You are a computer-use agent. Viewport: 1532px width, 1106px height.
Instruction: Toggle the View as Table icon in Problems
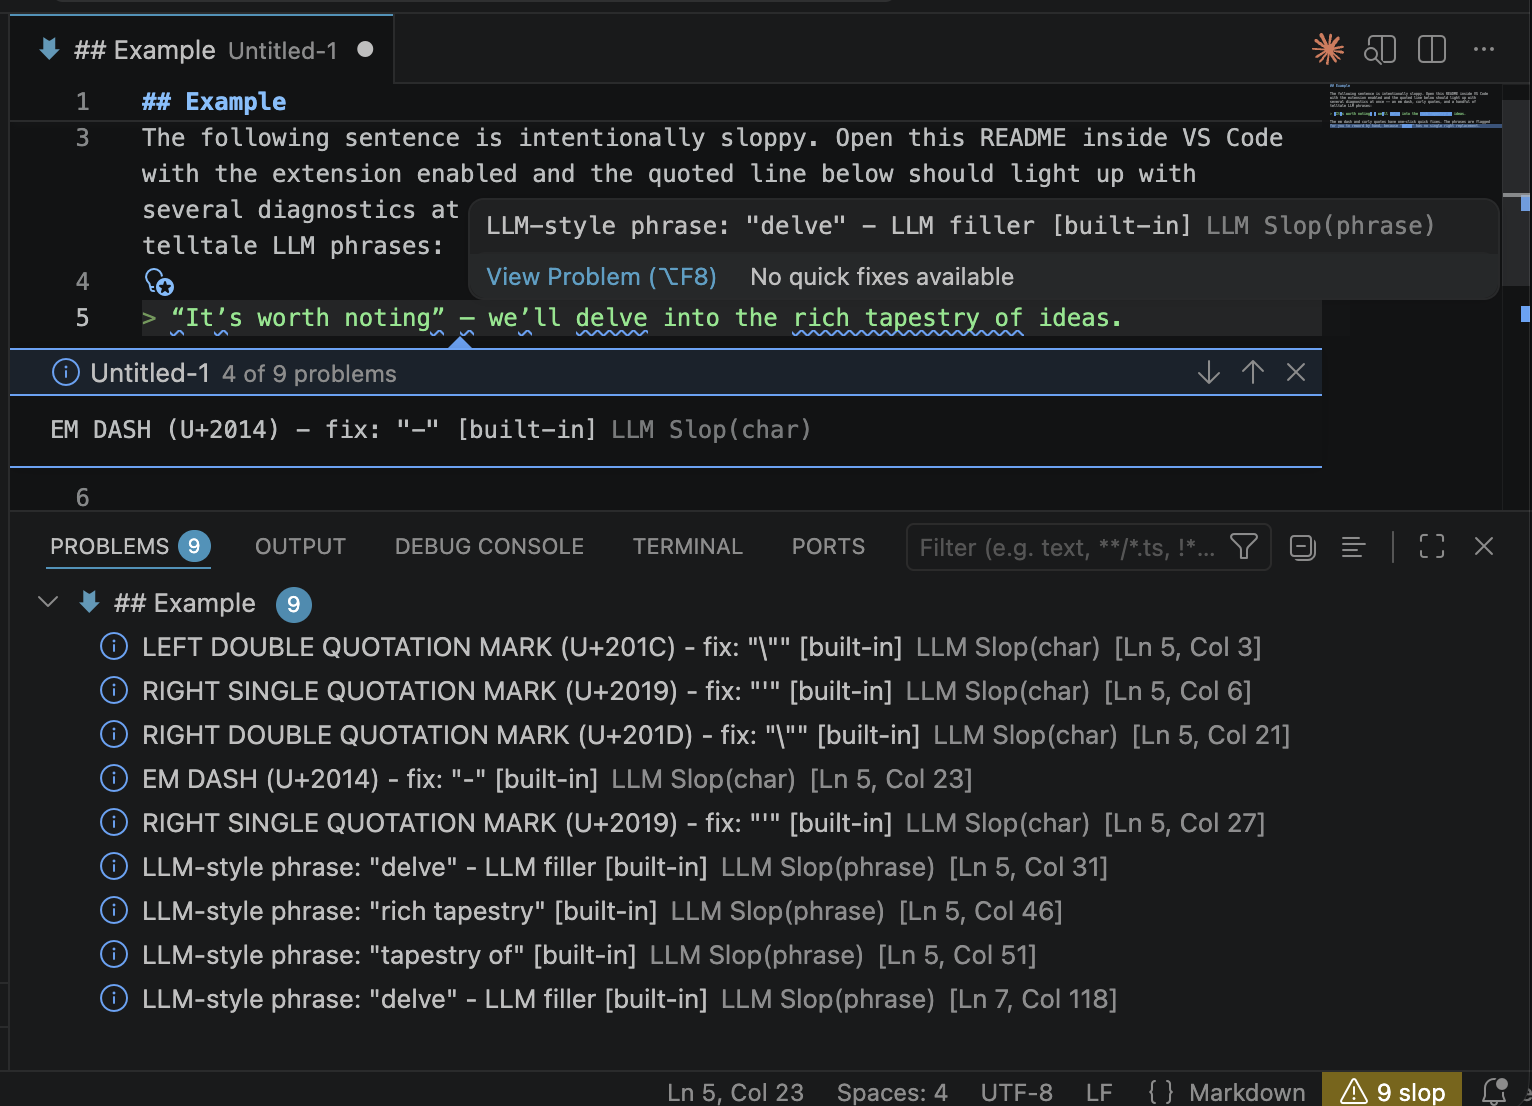click(x=1353, y=547)
